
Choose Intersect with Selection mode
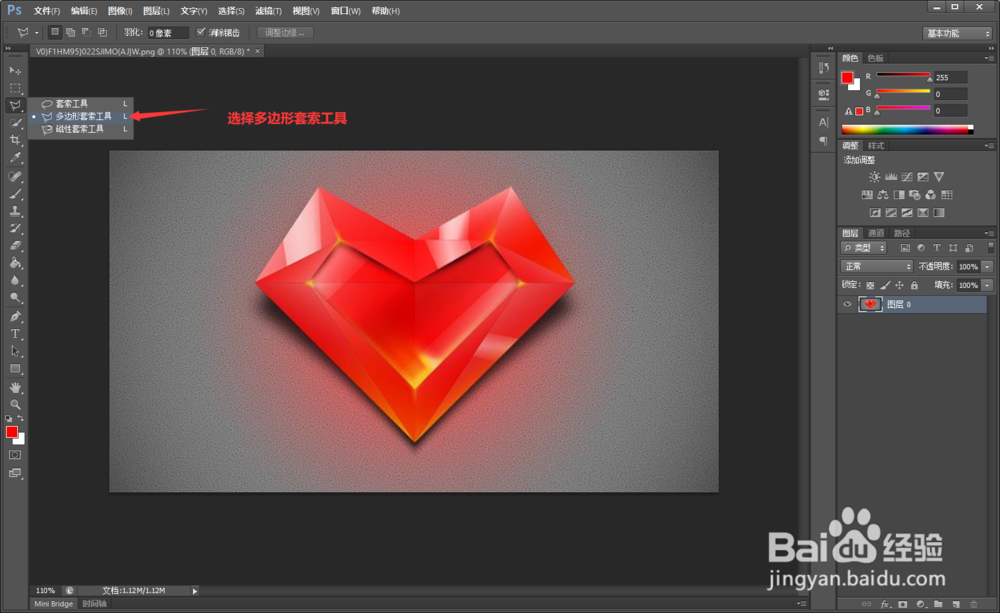click(103, 32)
